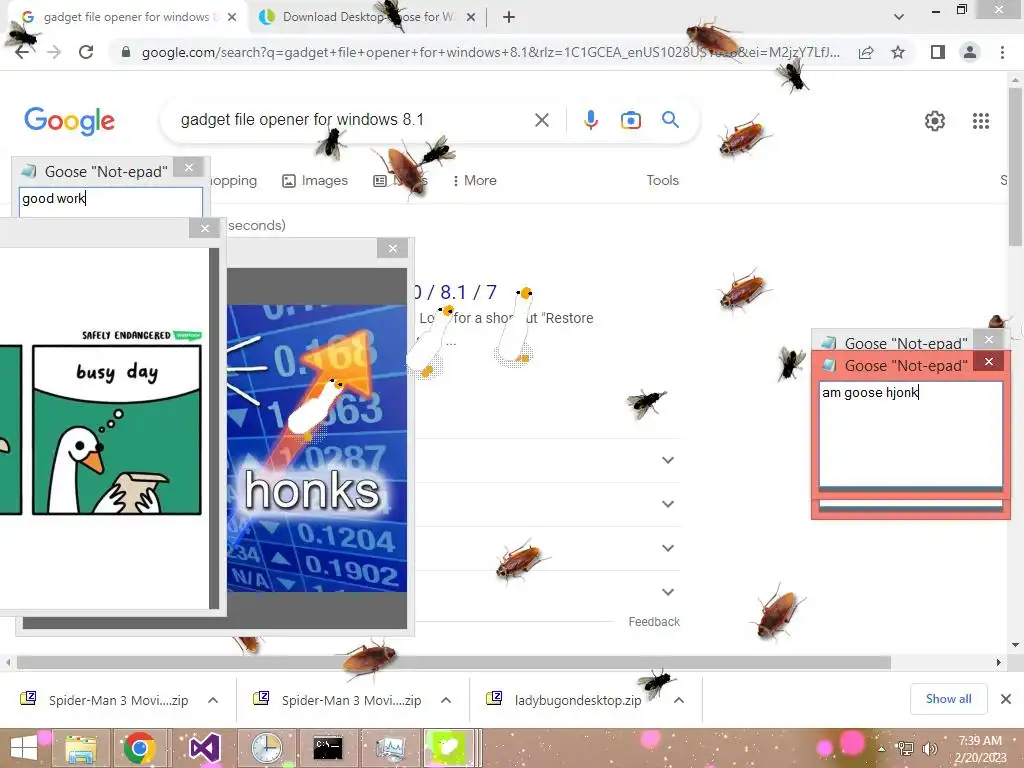Click inside 'good work' Not-epad text area
Viewport: 1024px width, 768px height.
pyautogui.click(x=111, y=202)
